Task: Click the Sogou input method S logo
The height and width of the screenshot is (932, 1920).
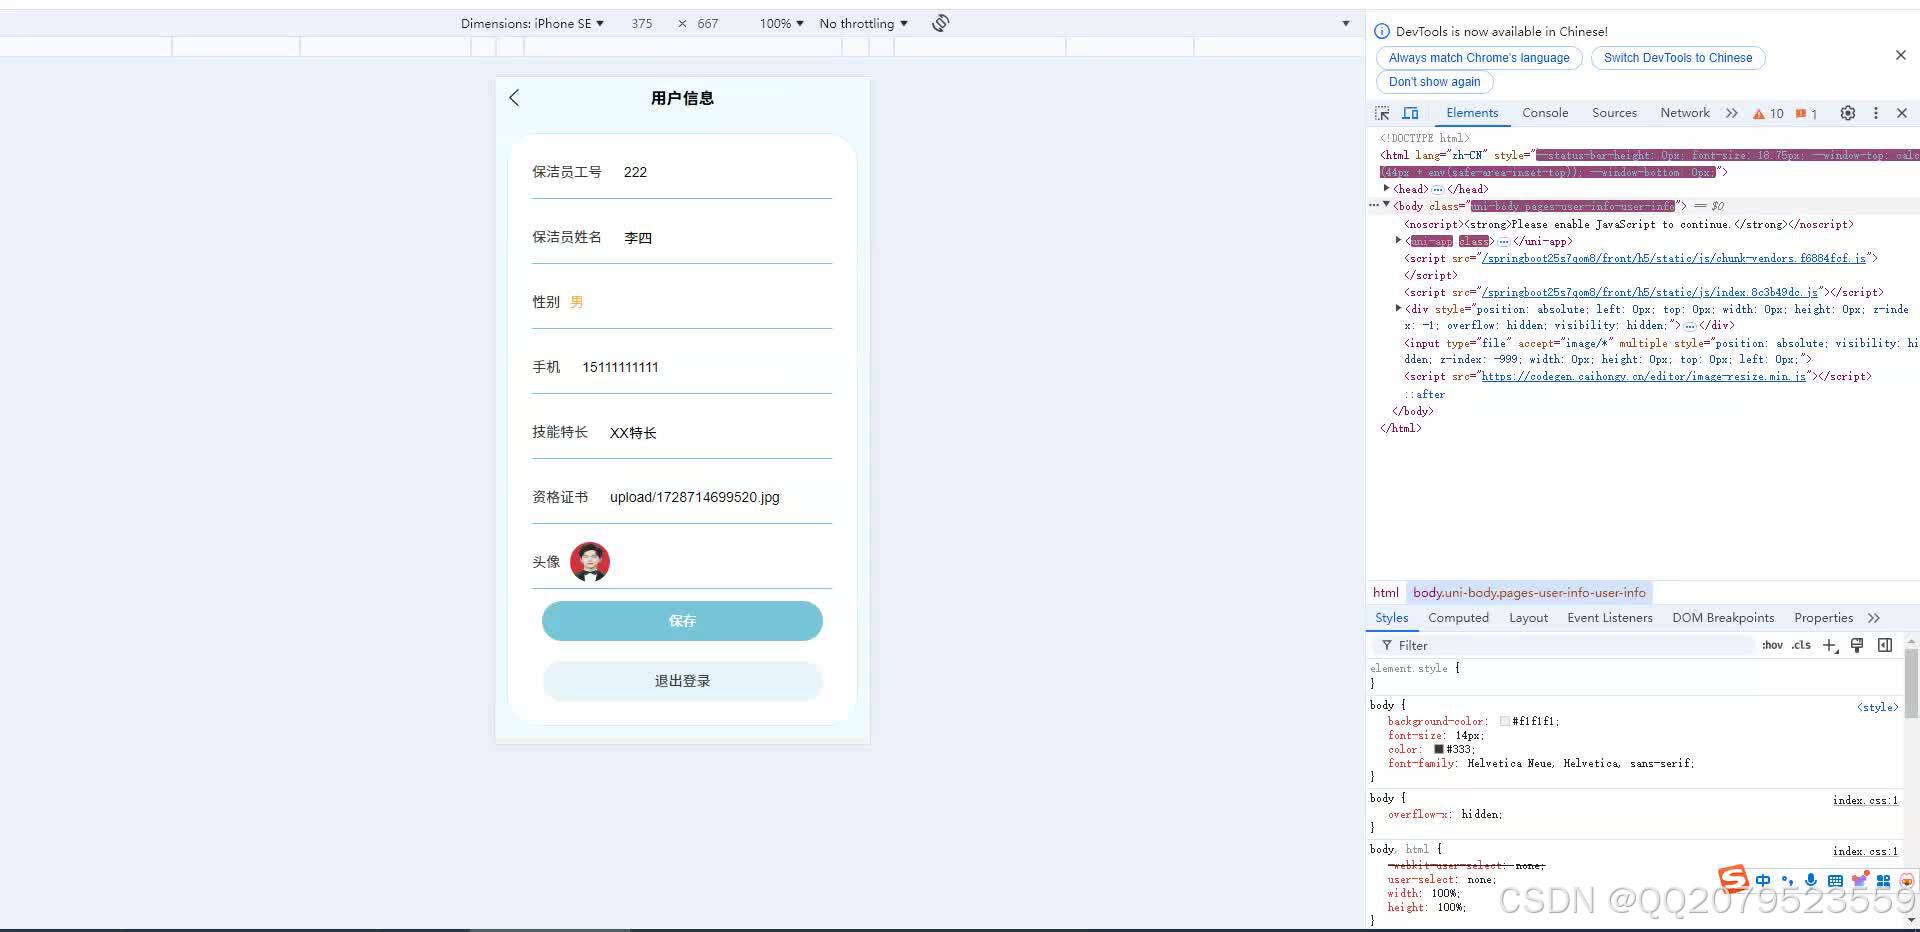Action: point(1733,879)
